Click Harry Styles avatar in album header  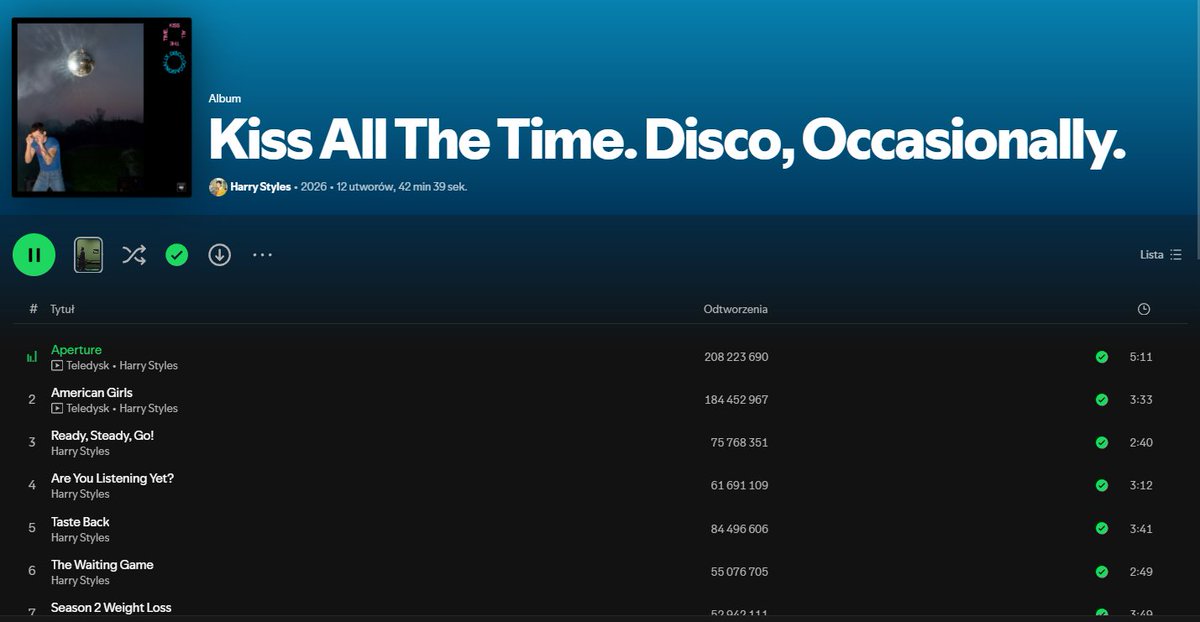[x=218, y=187]
